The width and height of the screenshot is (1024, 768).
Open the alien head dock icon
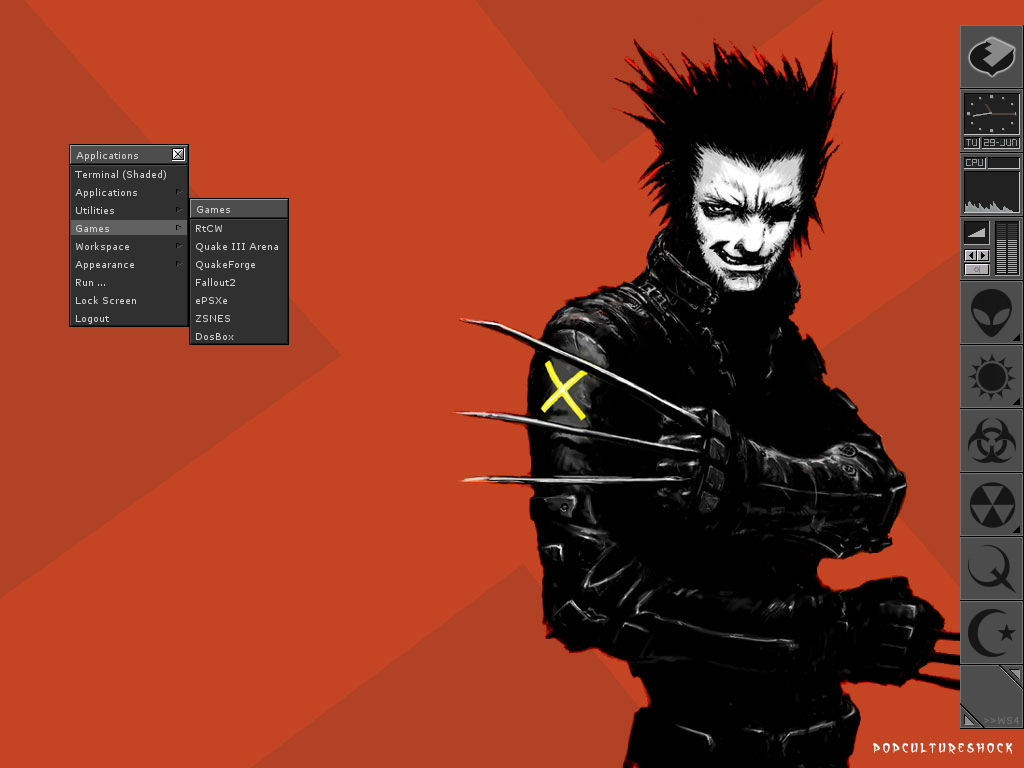point(991,313)
